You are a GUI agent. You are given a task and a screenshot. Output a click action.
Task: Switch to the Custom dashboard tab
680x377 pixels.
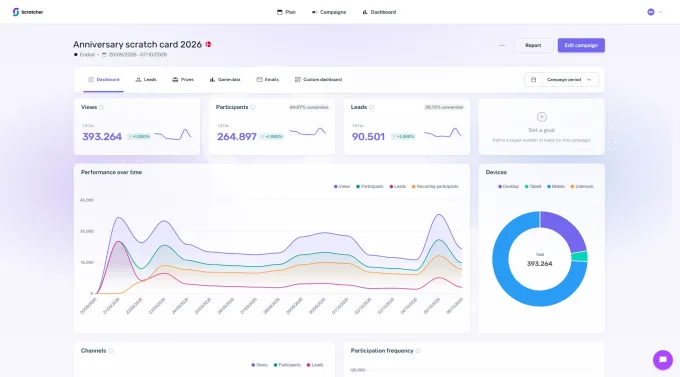click(x=318, y=79)
